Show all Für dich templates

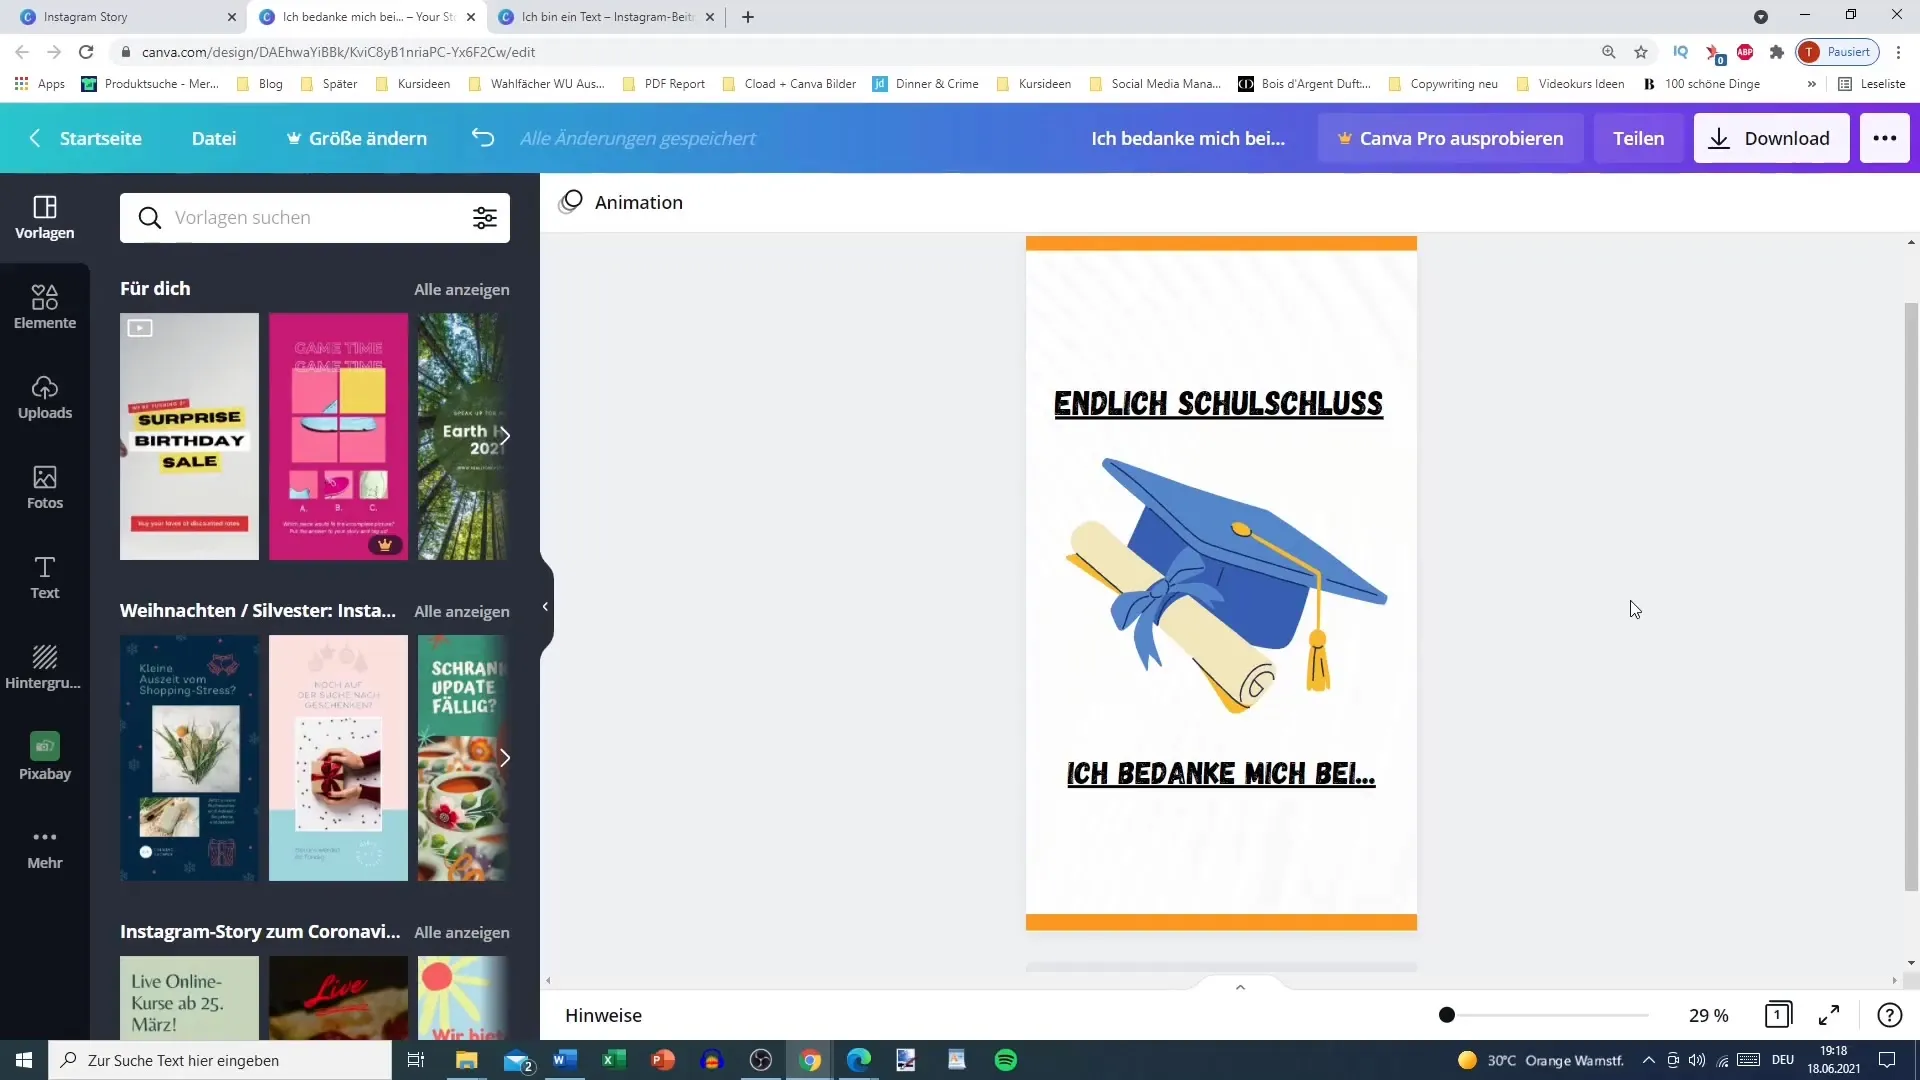[461, 289]
